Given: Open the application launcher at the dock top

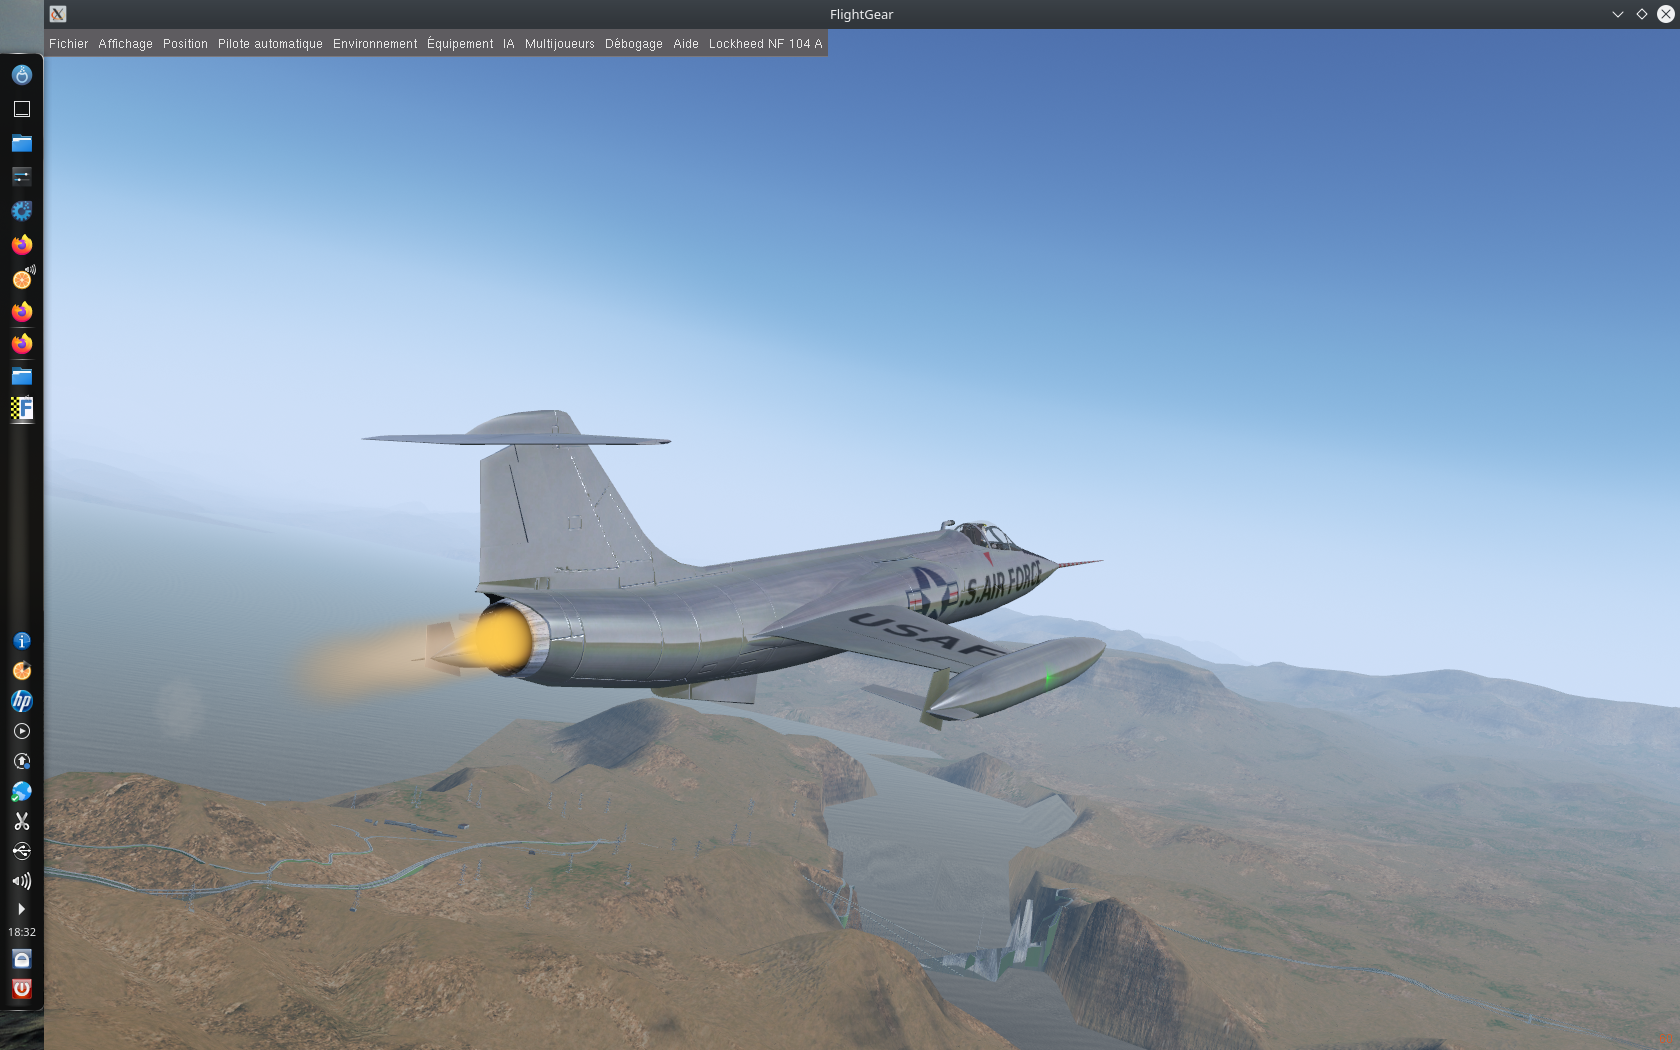Looking at the screenshot, I should [22, 75].
